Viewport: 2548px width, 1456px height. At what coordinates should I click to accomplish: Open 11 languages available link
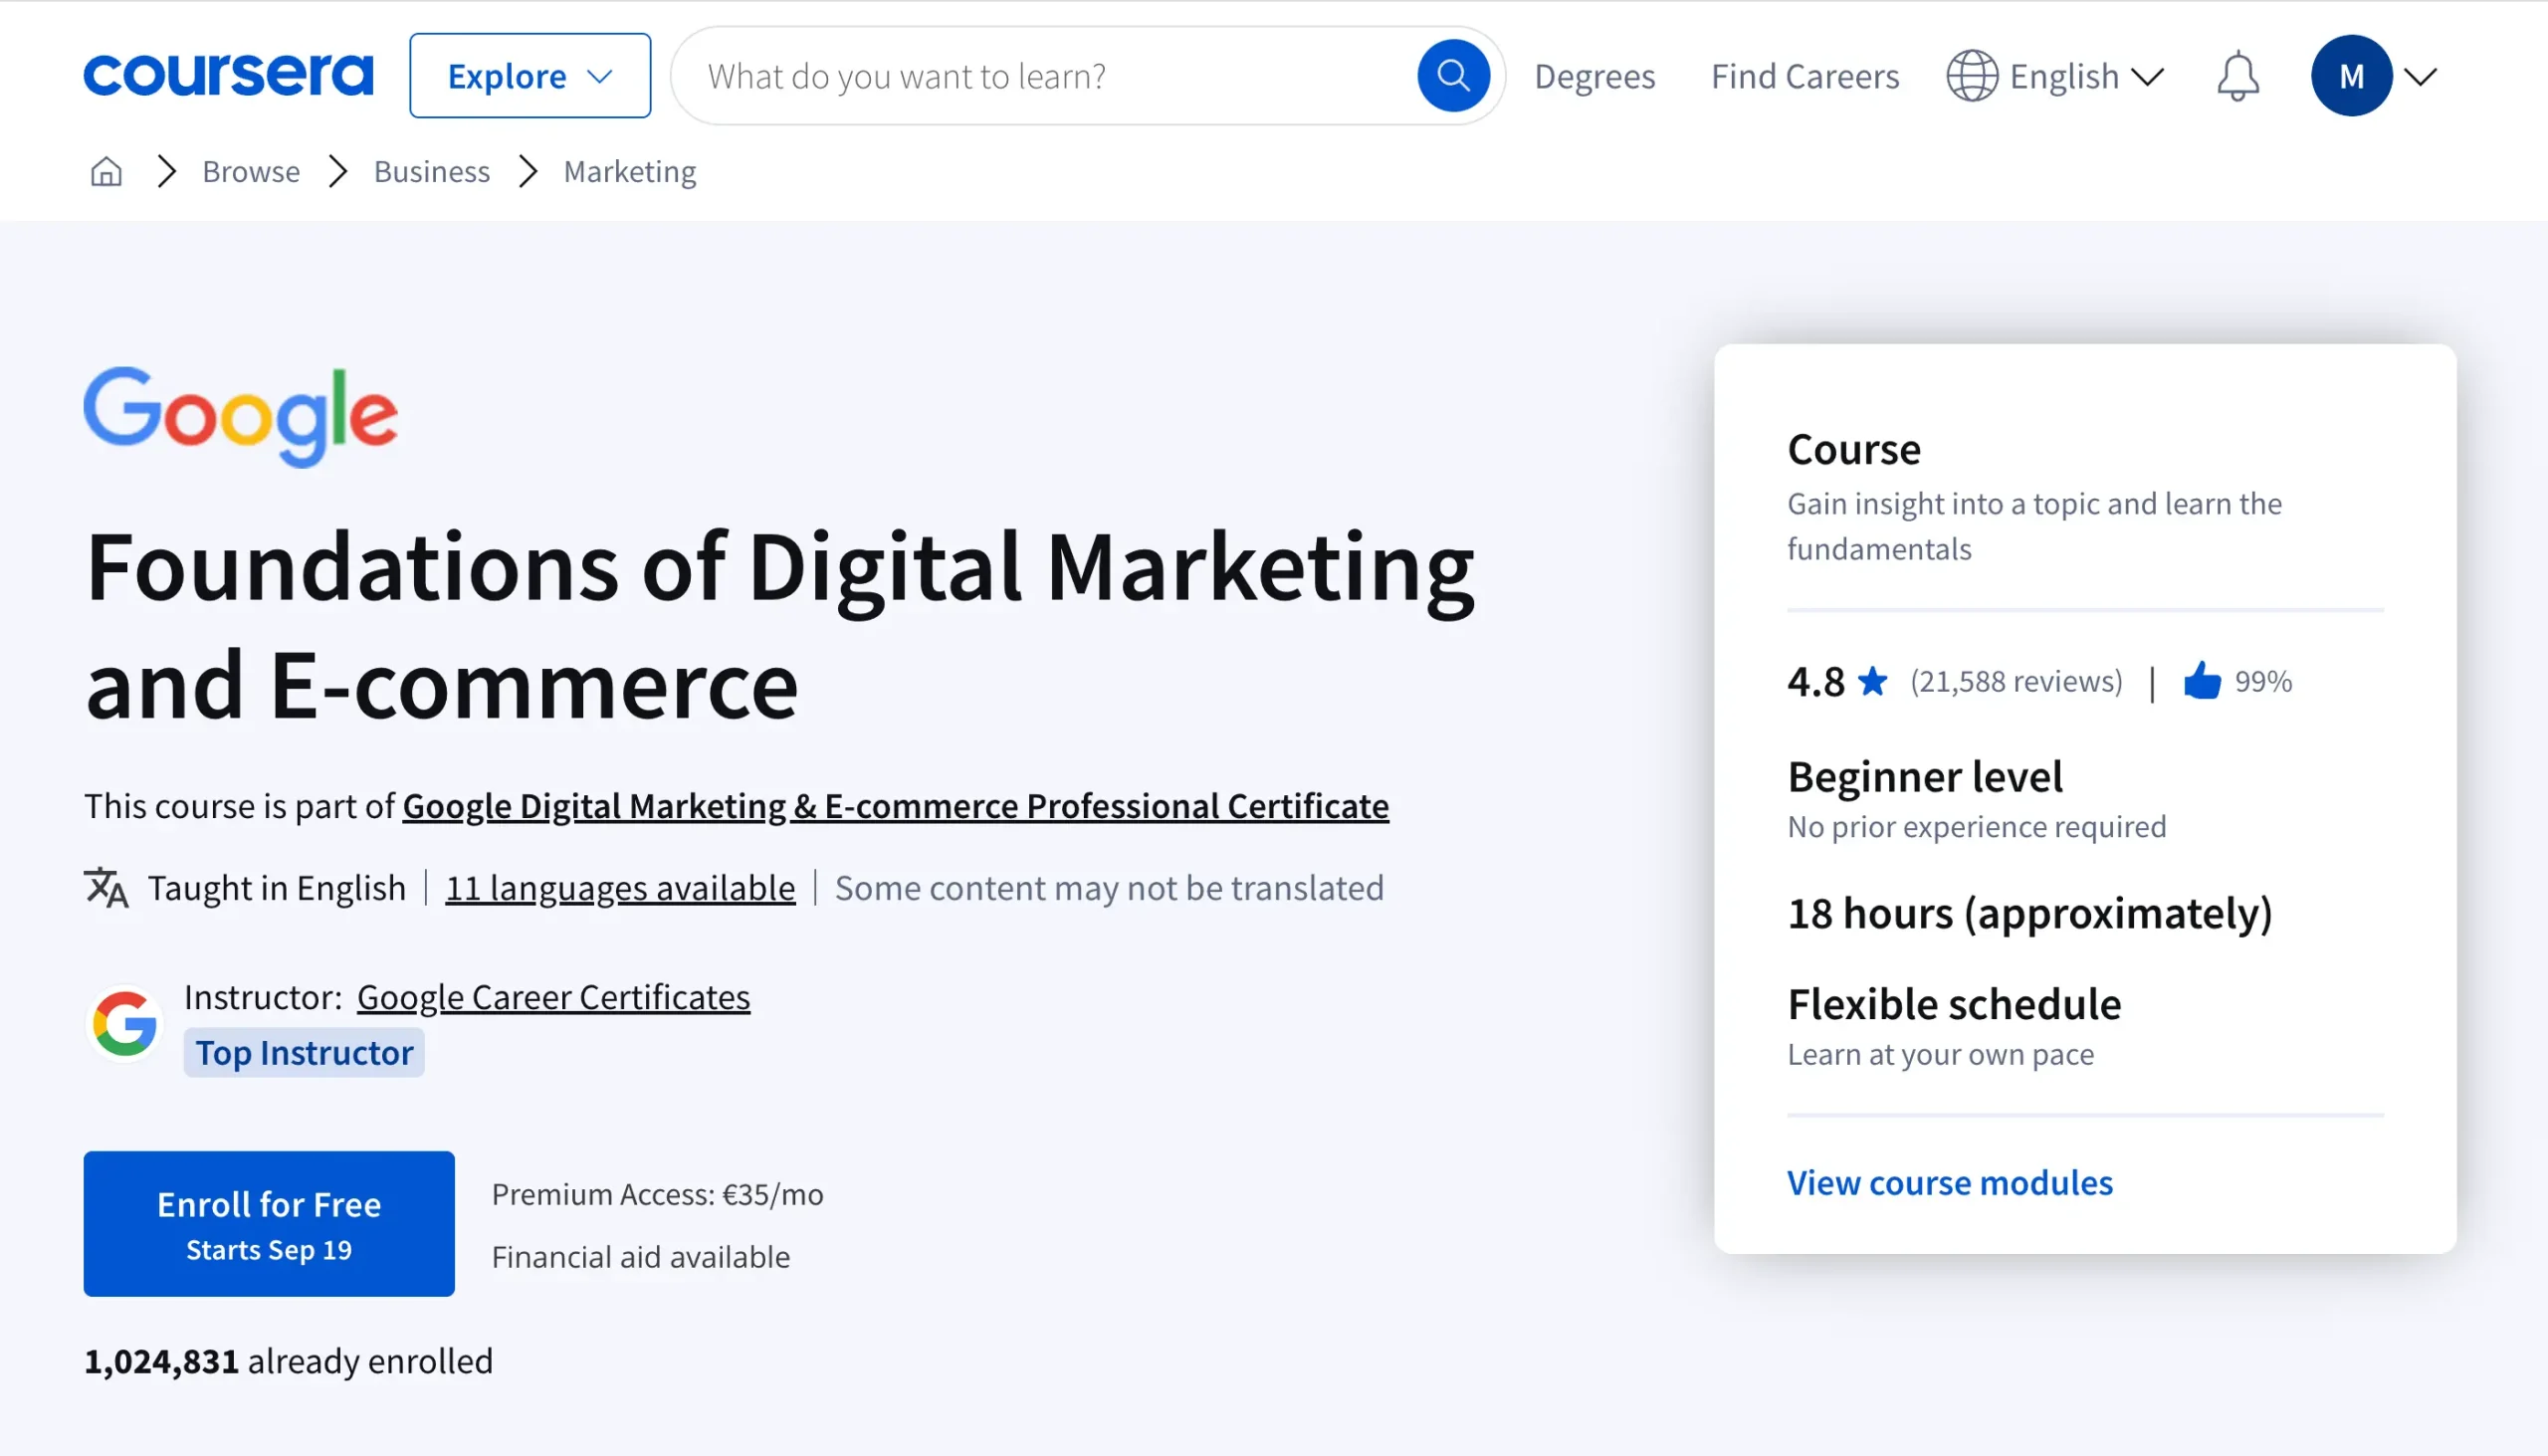620,887
